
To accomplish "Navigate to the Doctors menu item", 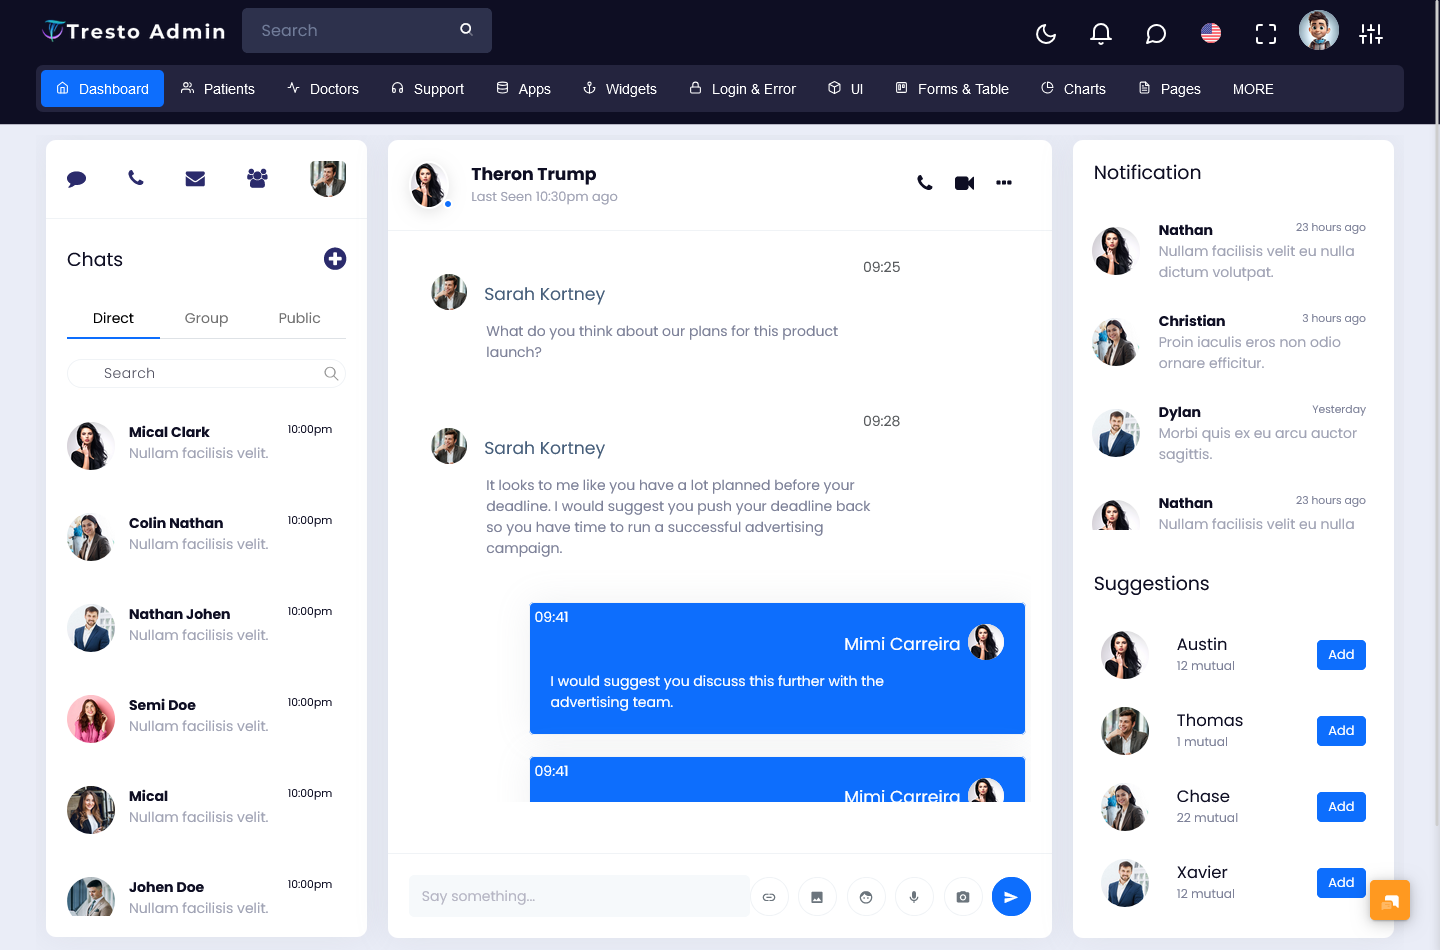I will click(322, 89).
